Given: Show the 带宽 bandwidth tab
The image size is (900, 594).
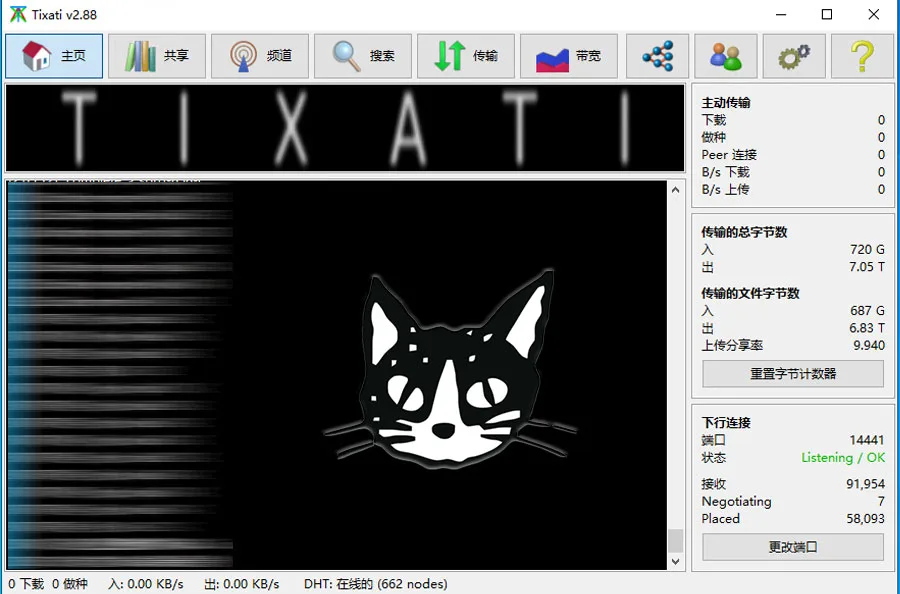Looking at the screenshot, I should coord(569,56).
